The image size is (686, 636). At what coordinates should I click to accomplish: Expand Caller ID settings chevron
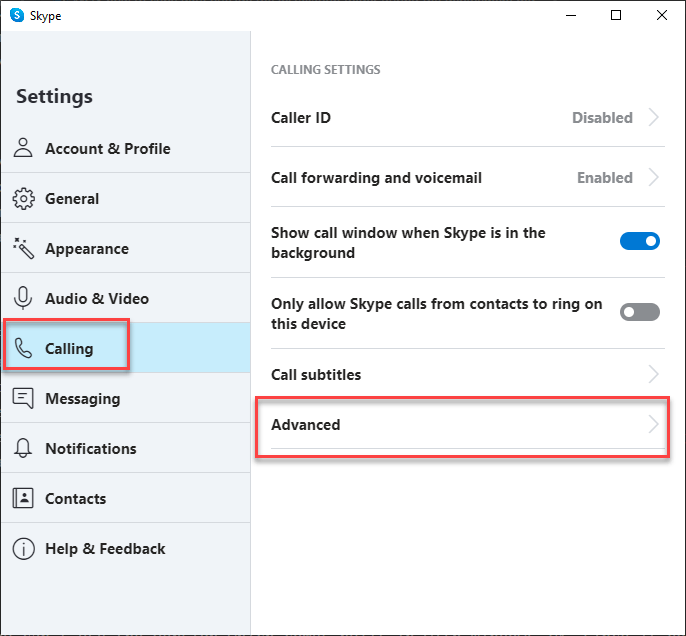click(654, 117)
